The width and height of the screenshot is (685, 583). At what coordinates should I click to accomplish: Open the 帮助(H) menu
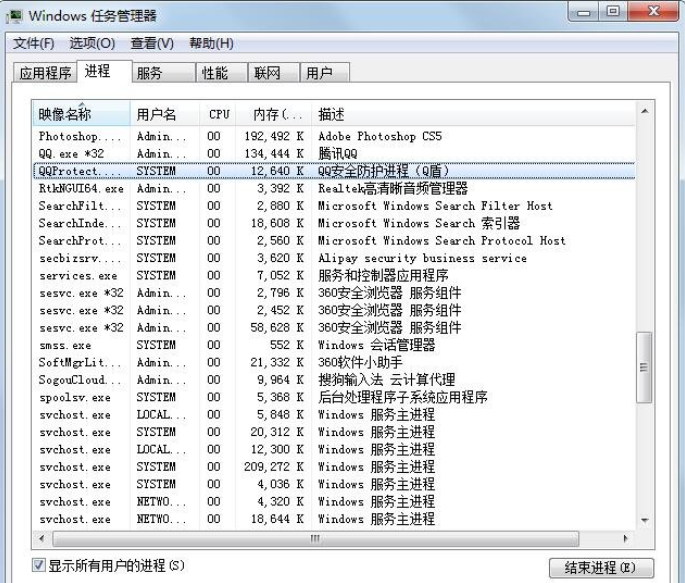[x=211, y=43]
